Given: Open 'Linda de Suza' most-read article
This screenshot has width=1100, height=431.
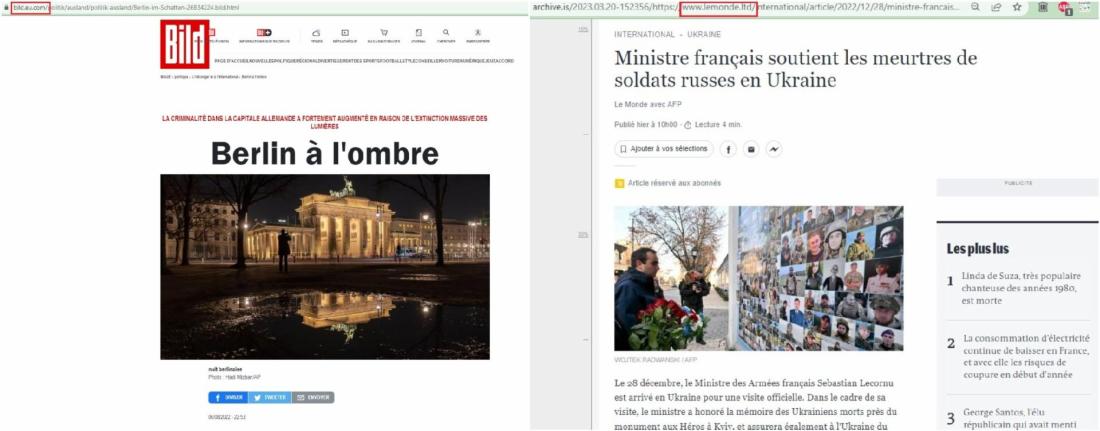Looking at the screenshot, I should pos(1021,288).
